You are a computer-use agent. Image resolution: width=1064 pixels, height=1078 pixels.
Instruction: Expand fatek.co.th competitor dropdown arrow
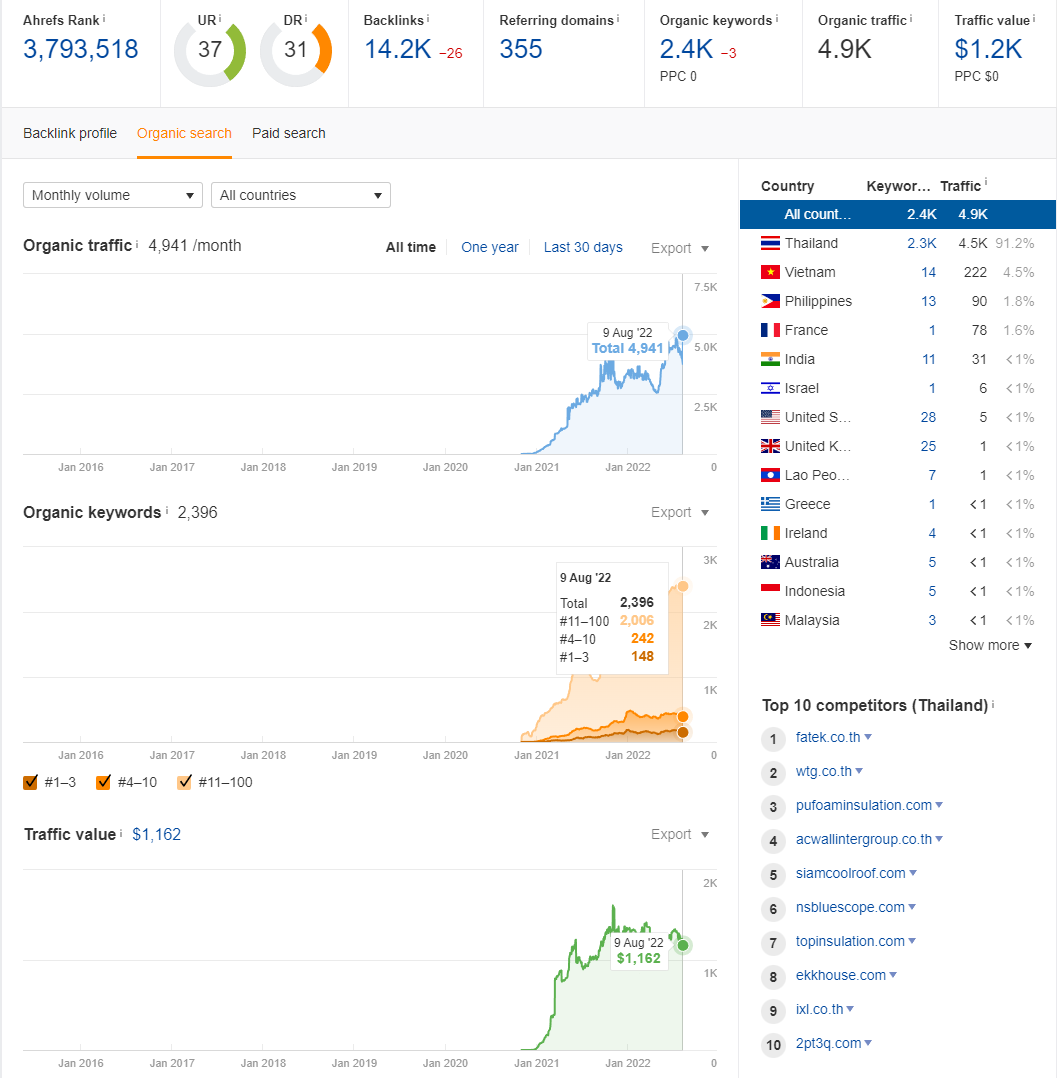868,737
